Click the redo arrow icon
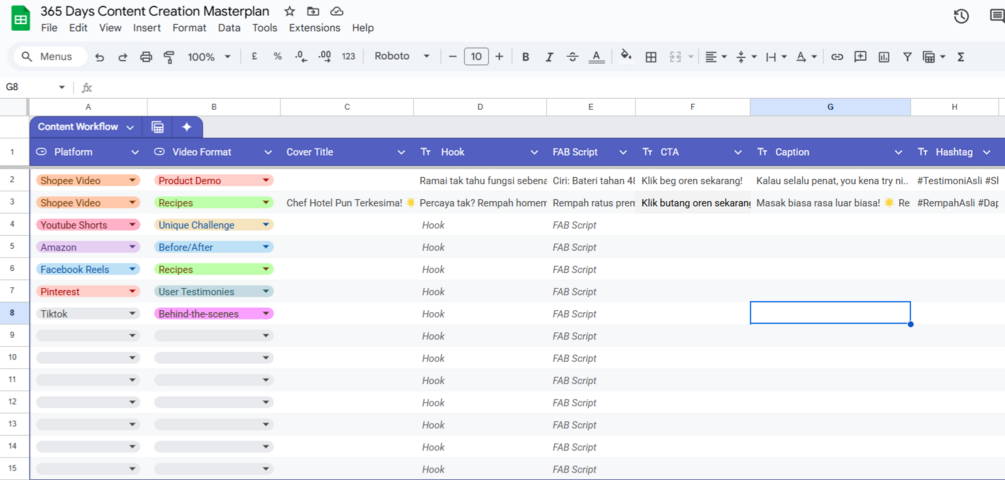1005x480 pixels. [x=122, y=57]
